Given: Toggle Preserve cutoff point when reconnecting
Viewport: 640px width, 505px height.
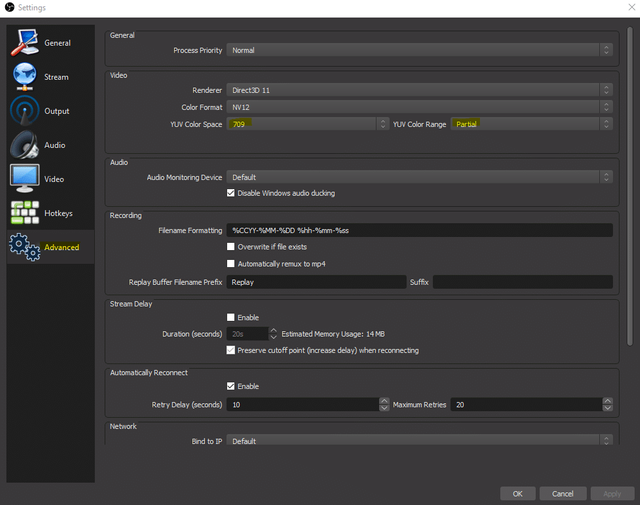Looking at the screenshot, I should (x=231, y=350).
